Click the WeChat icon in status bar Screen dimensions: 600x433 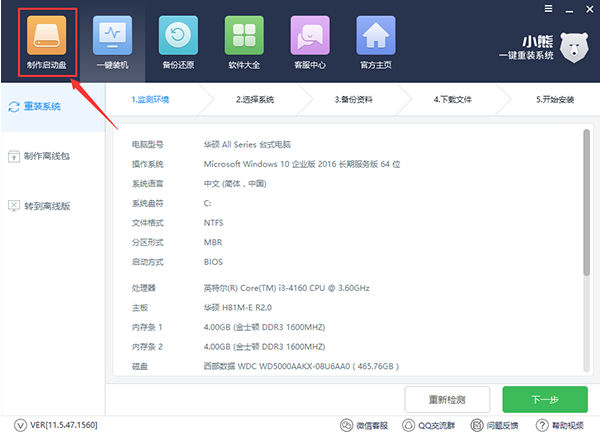pyautogui.click(x=346, y=425)
